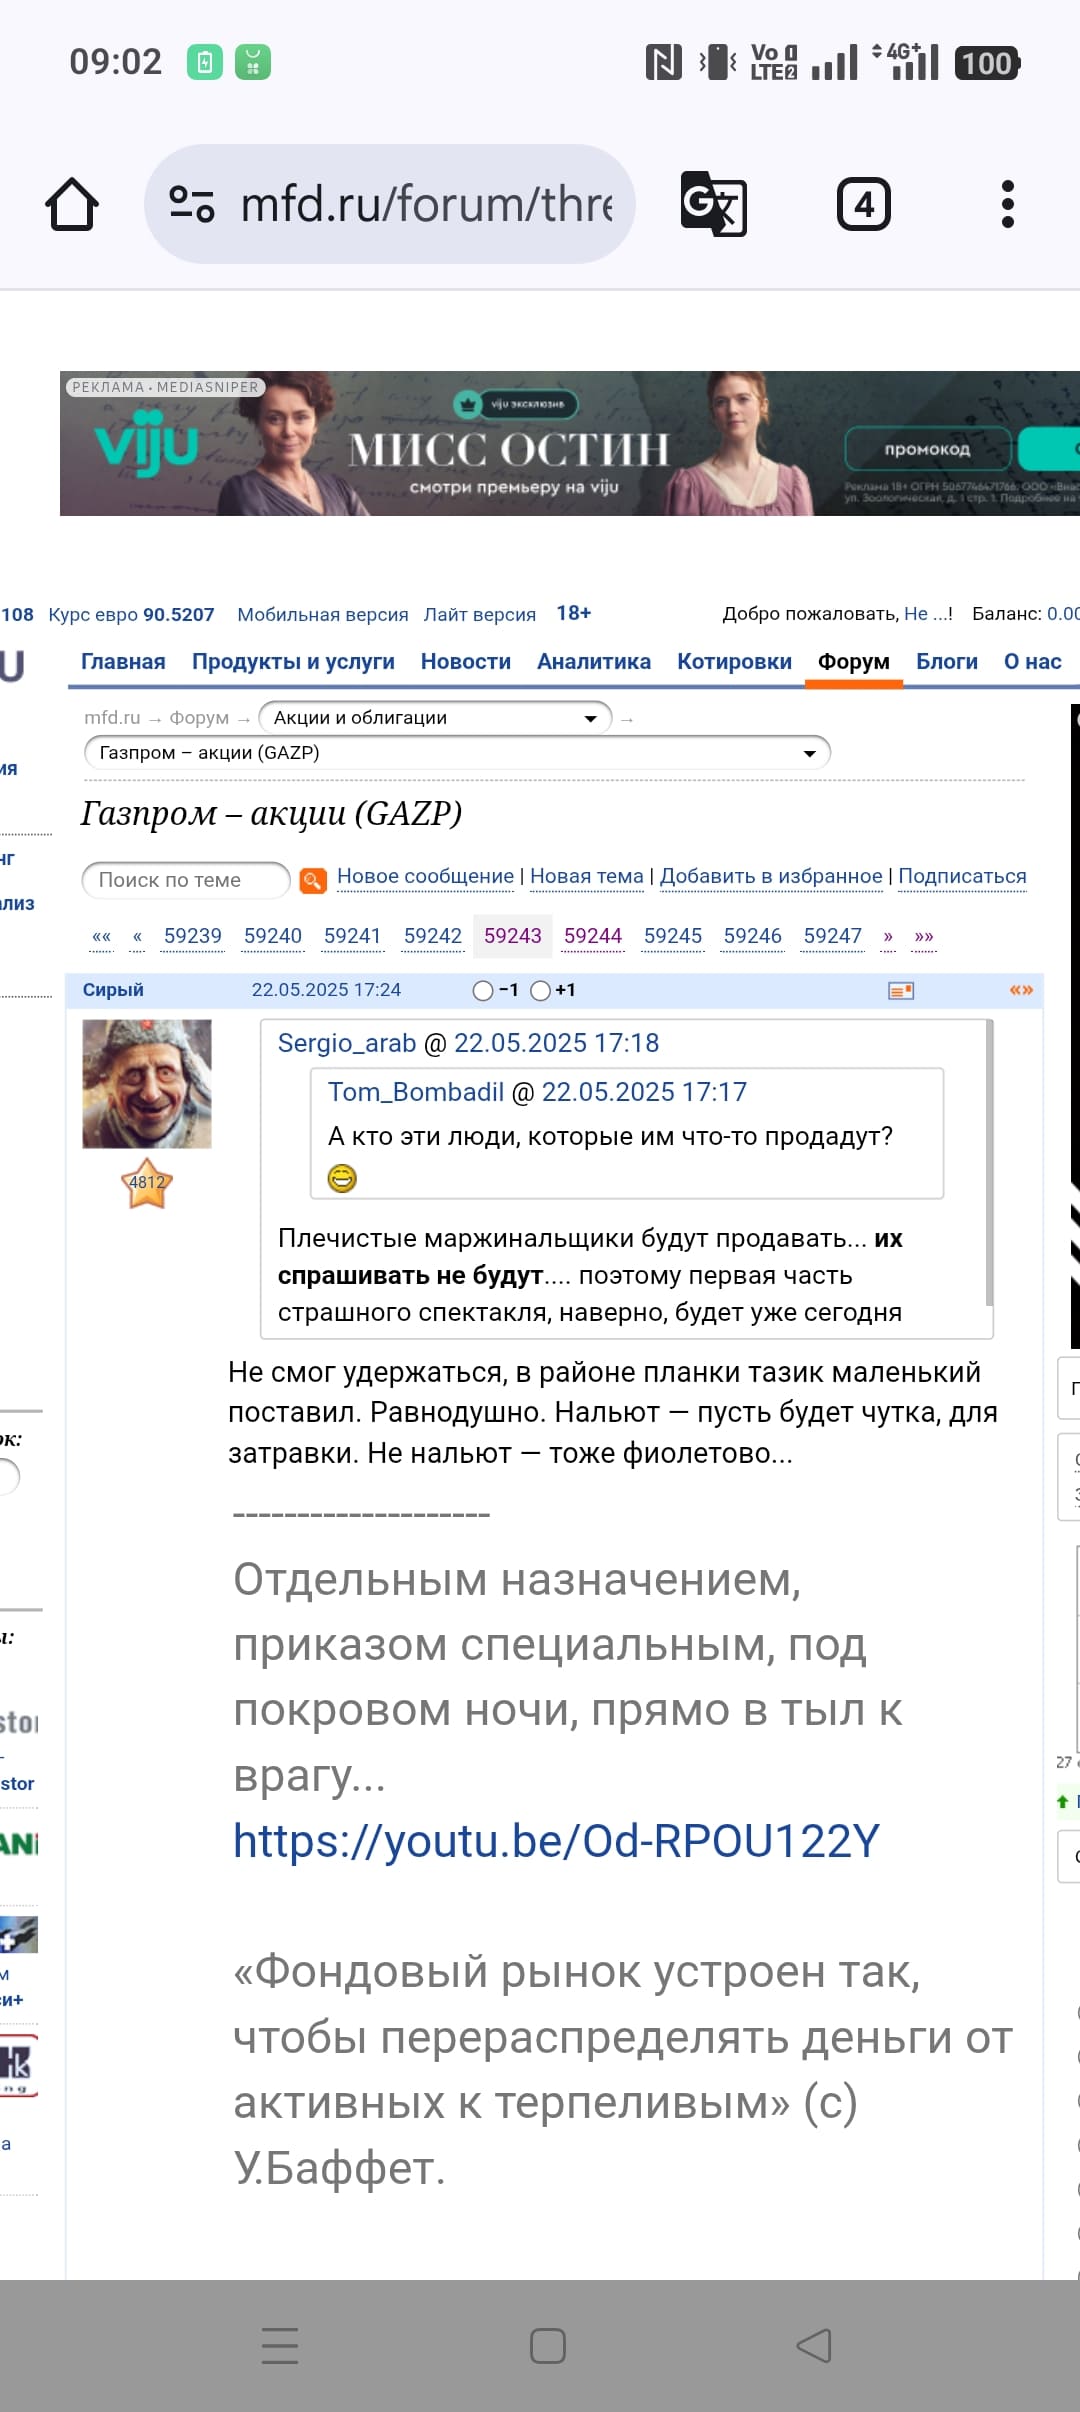Open the tab switcher showing 4 tabs

pos(863,204)
